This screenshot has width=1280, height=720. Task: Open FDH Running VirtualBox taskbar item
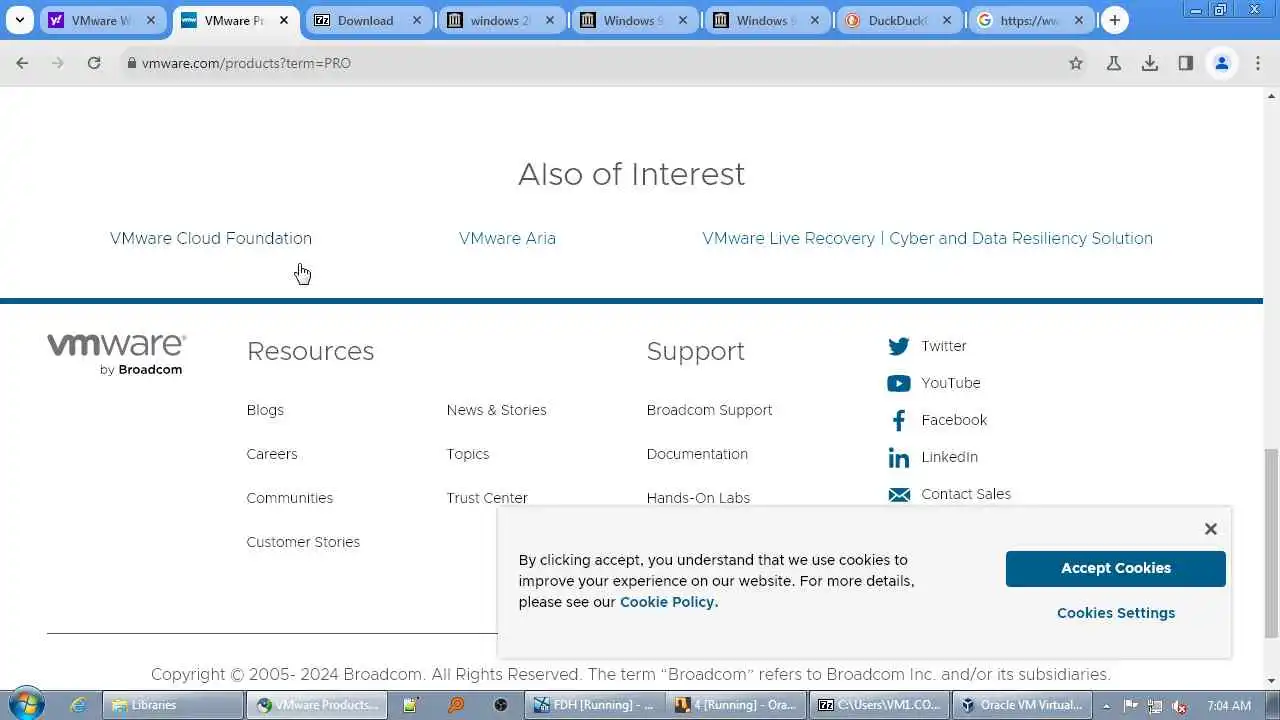coord(594,705)
